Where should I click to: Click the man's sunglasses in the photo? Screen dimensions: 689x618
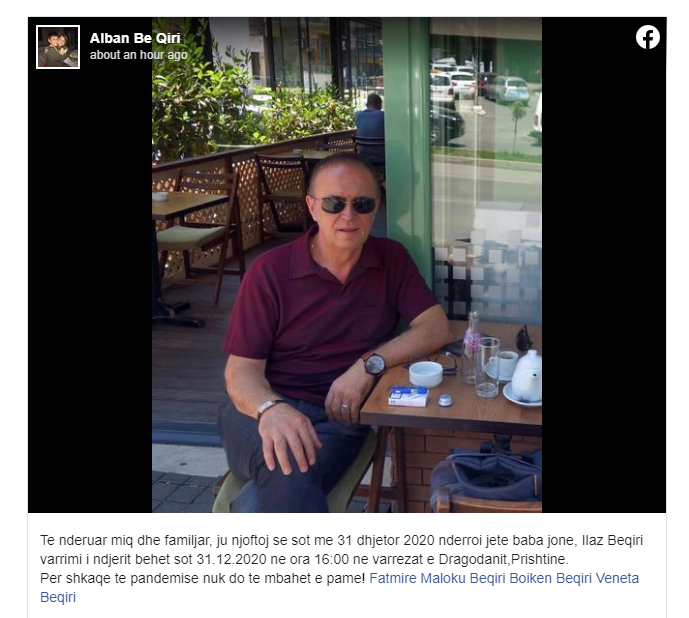pyautogui.click(x=347, y=204)
